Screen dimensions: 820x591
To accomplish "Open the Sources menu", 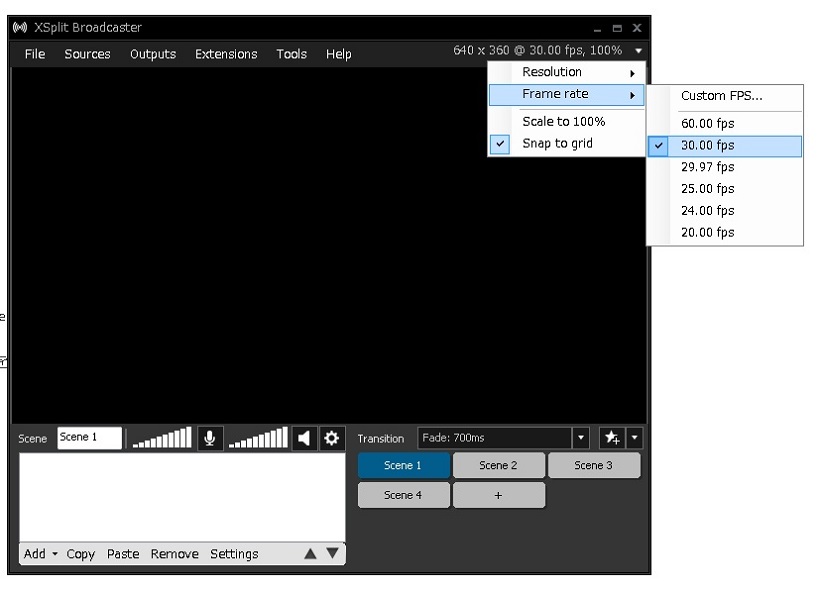I will 87,54.
